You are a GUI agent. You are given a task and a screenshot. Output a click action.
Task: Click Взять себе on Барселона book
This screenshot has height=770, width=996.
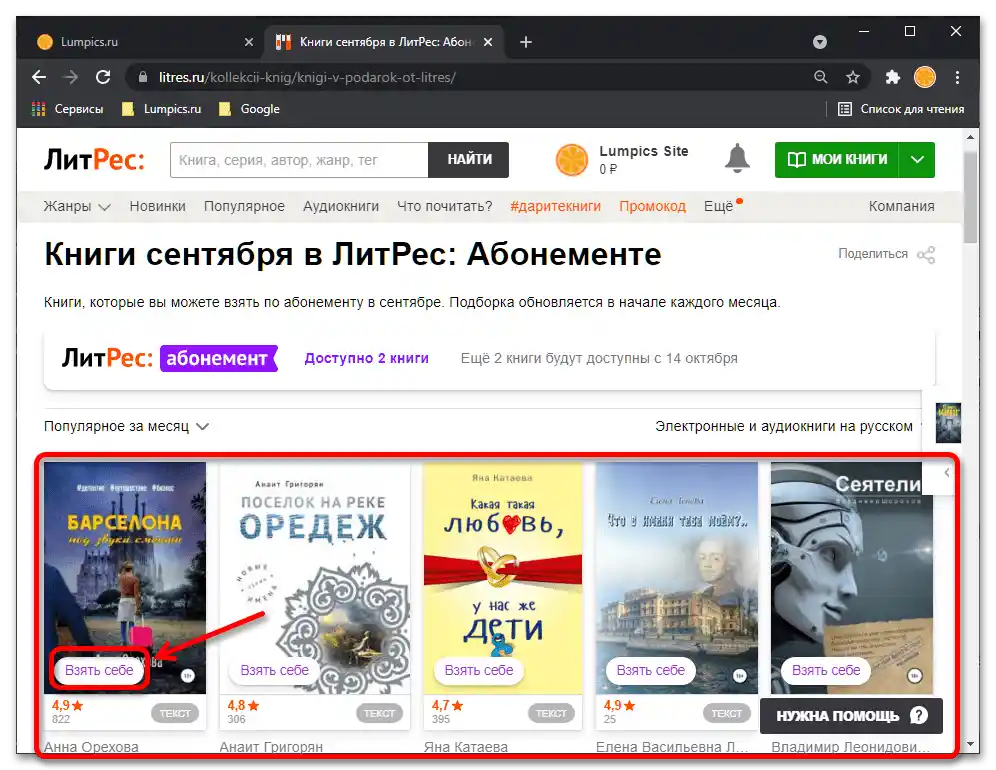click(99, 670)
